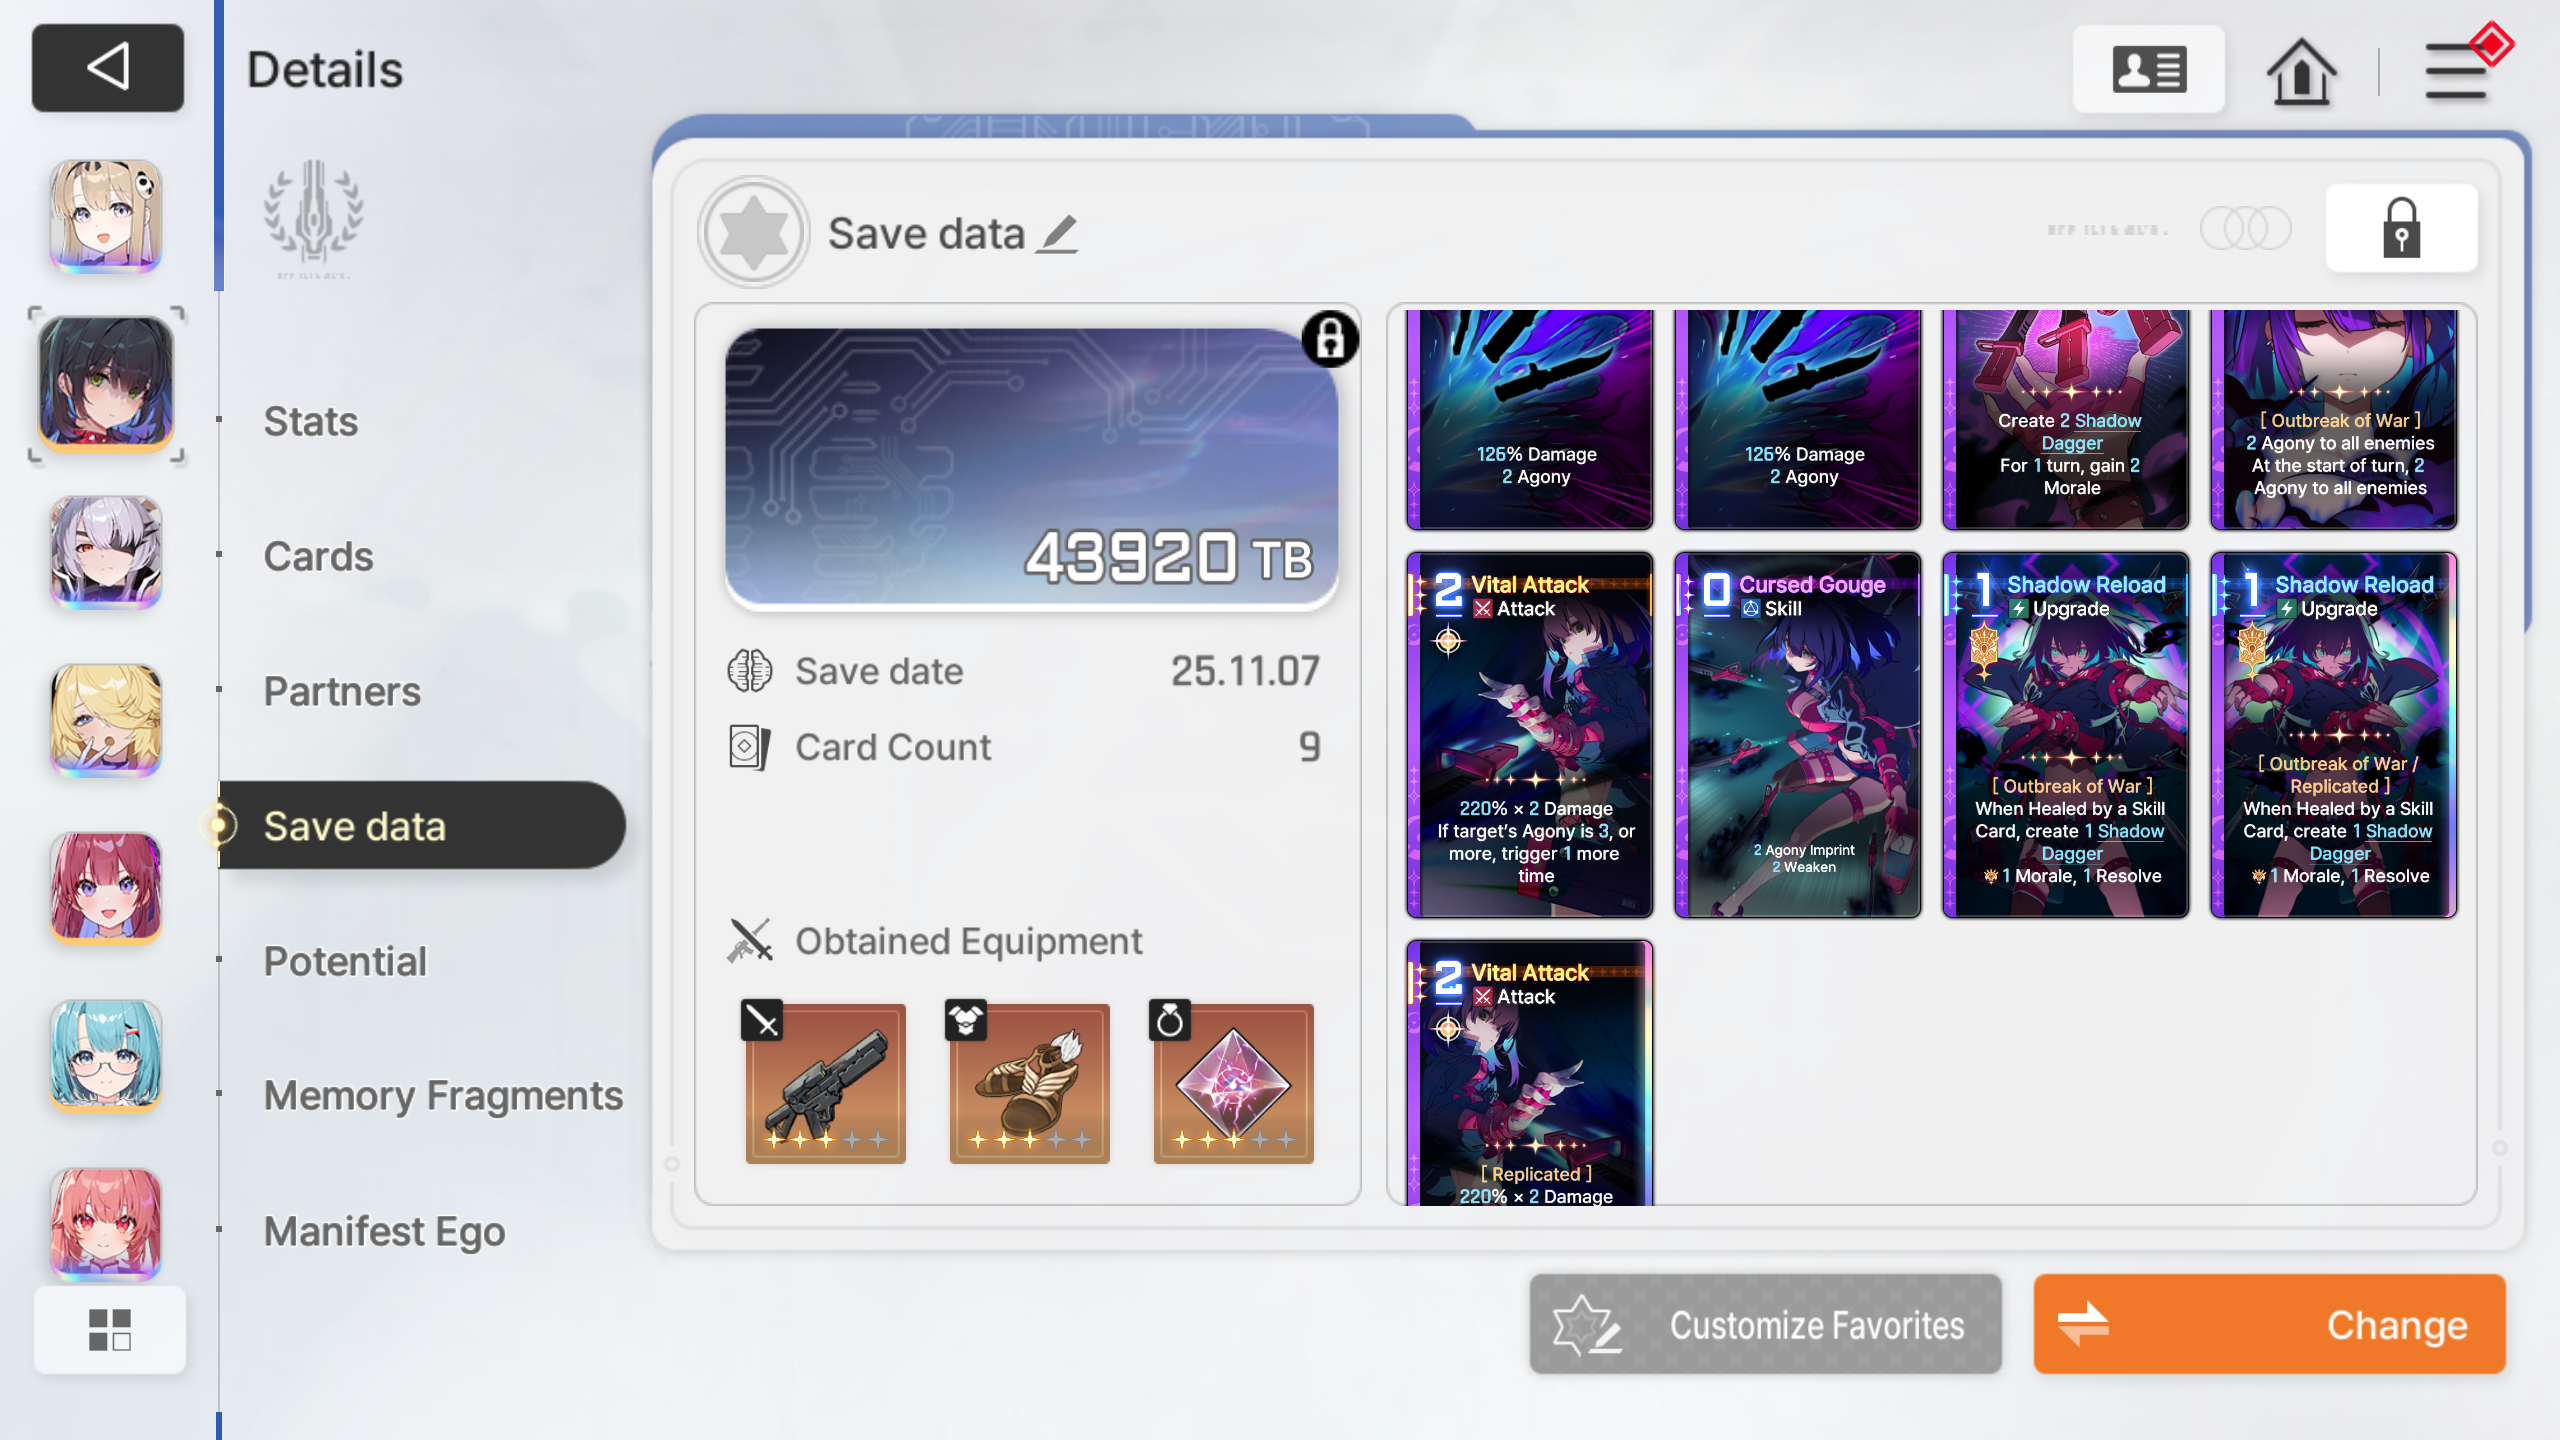
Task: Open the grid view icon below avatars
Action: [x=110, y=1330]
